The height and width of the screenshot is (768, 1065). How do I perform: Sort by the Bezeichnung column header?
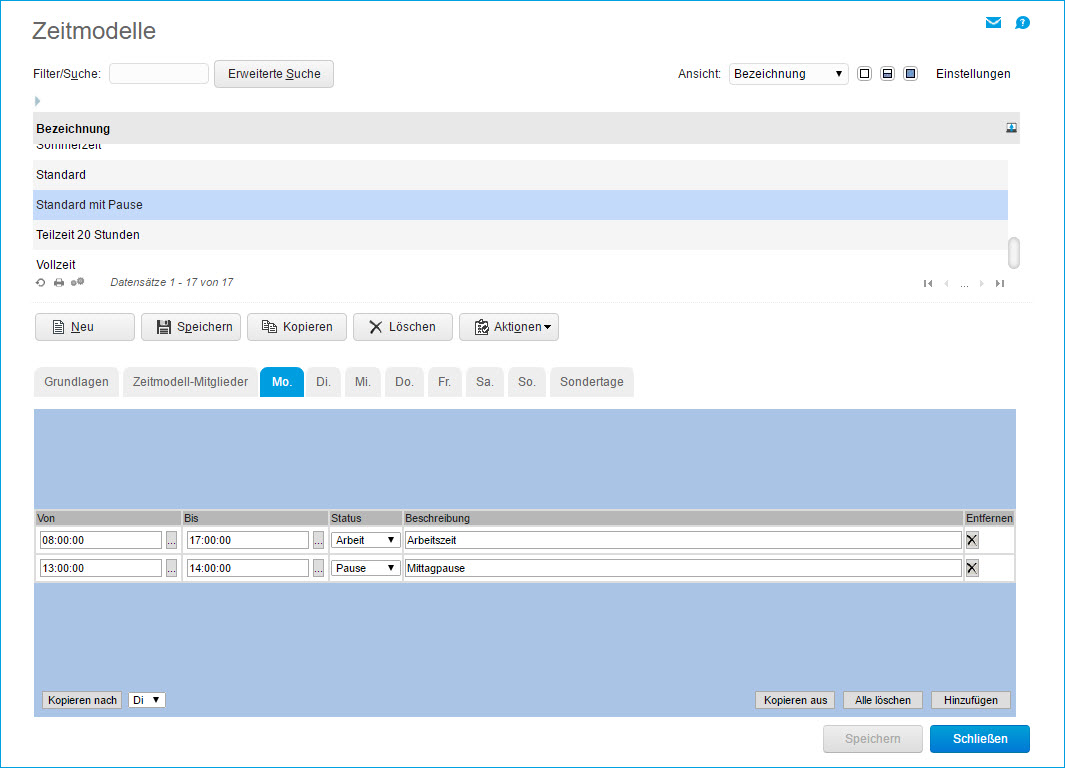click(x=73, y=129)
